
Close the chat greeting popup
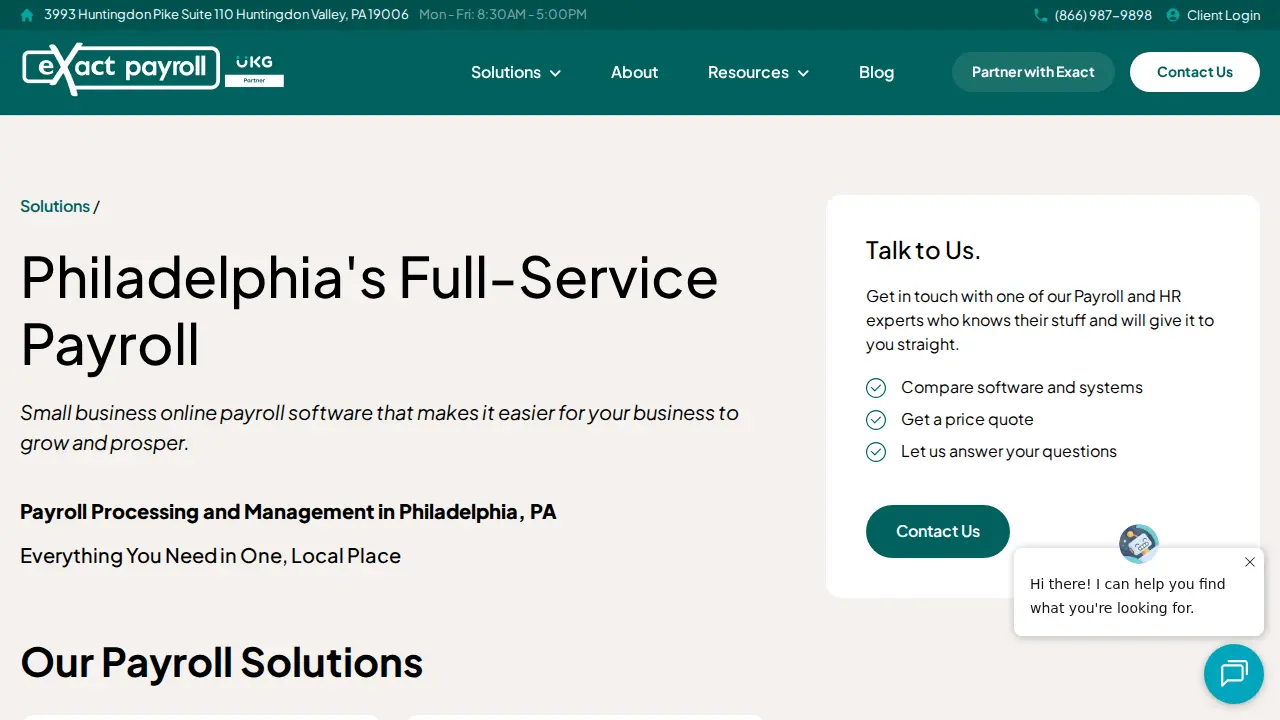[1250, 562]
